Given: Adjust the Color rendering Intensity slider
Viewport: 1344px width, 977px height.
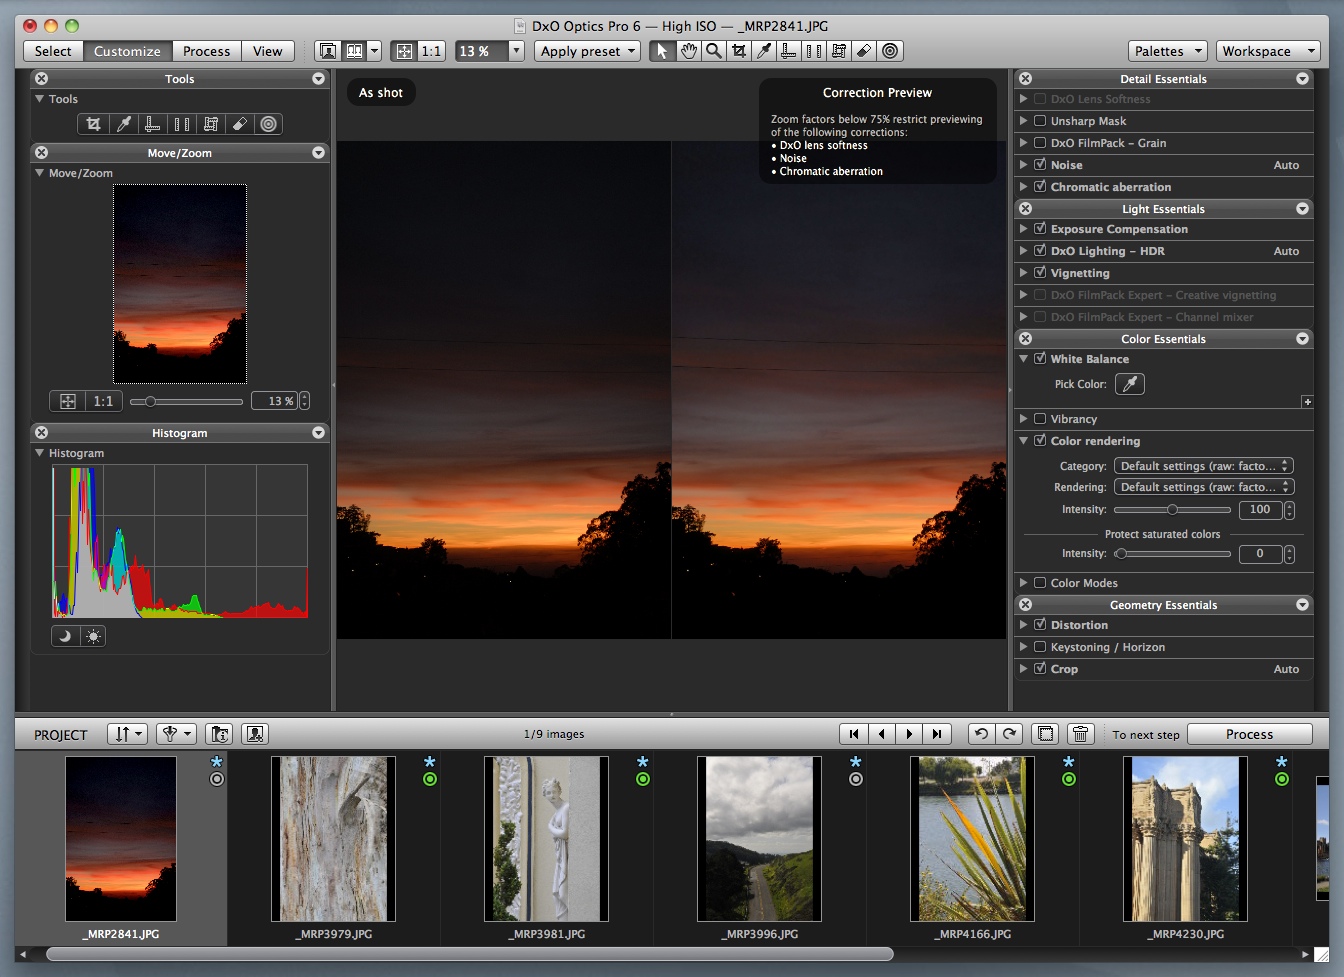Looking at the screenshot, I should coord(1172,510).
